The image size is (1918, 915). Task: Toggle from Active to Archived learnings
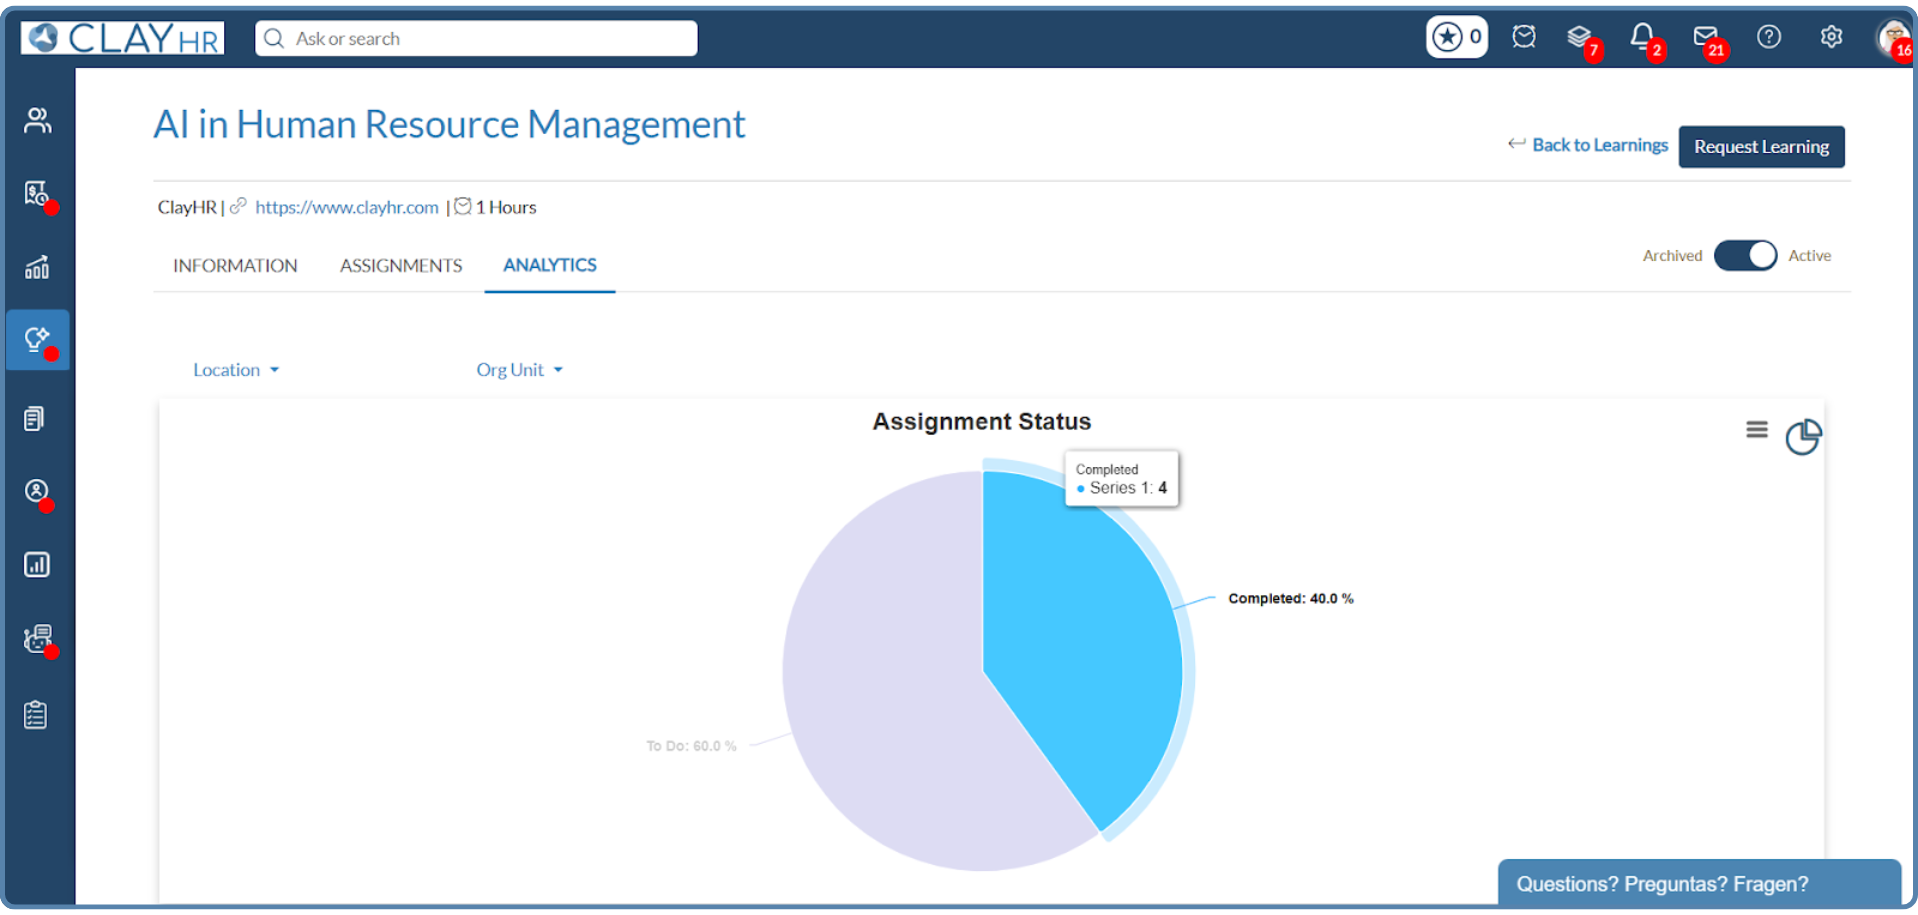click(x=1744, y=255)
